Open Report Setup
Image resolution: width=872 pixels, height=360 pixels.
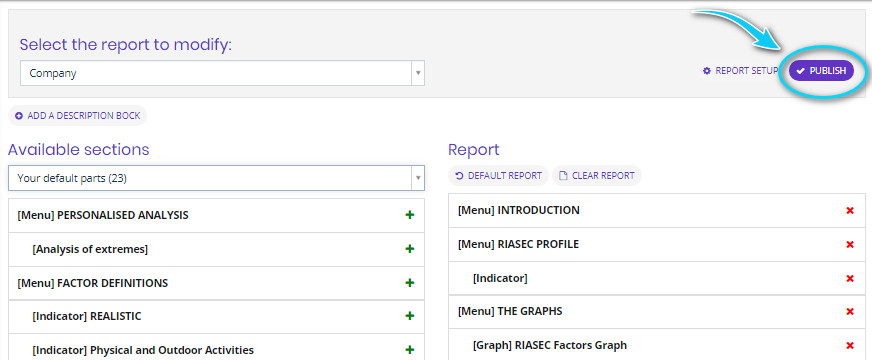[740, 71]
